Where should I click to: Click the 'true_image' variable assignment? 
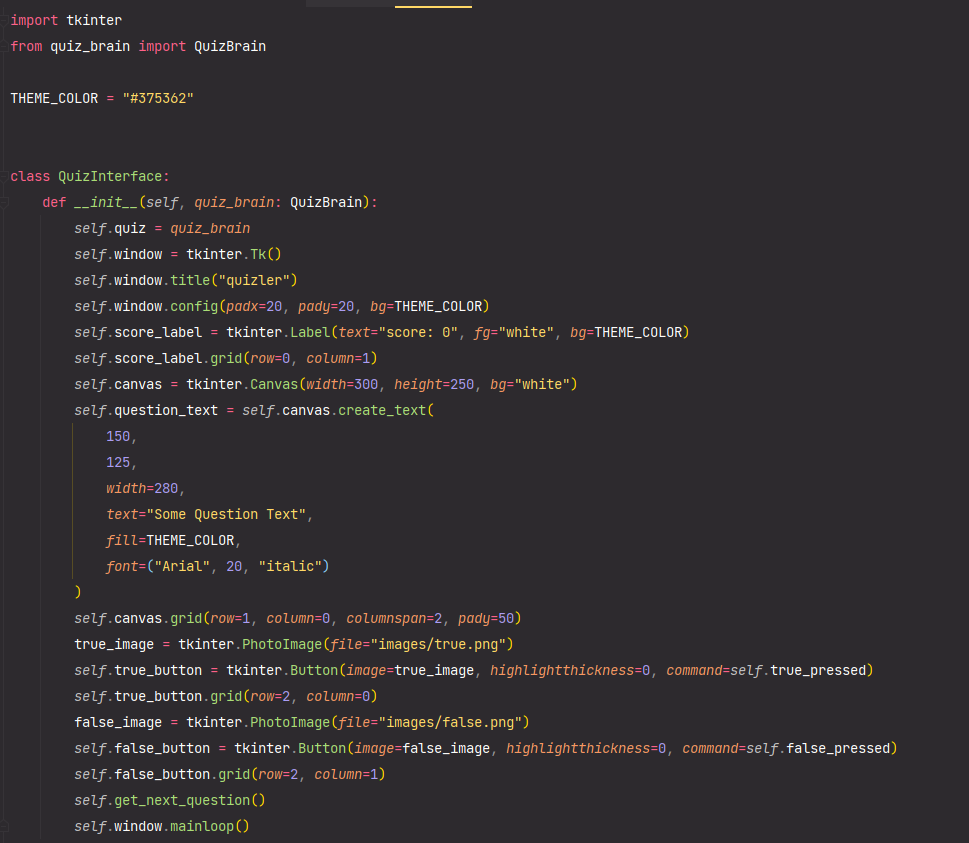coord(114,644)
